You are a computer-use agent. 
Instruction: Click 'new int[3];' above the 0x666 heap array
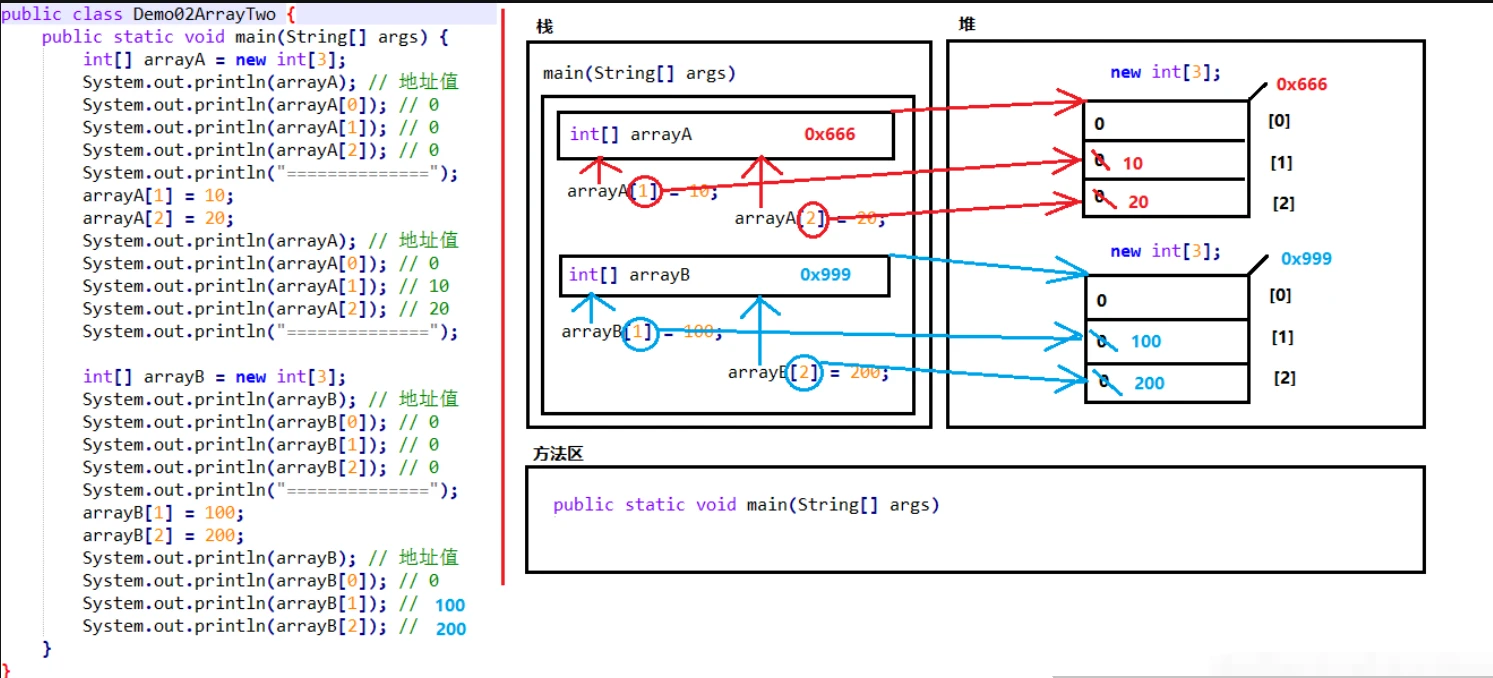pos(1166,72)
